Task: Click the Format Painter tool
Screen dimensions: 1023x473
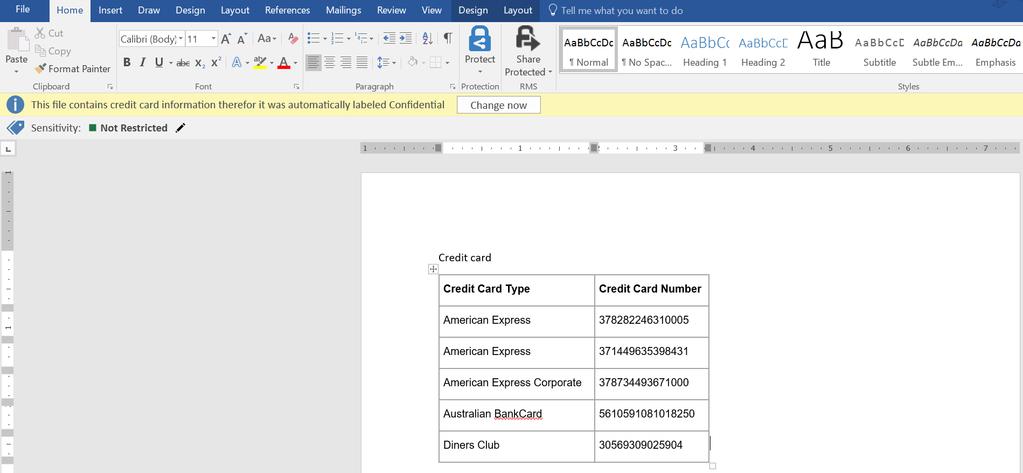Action: coord(72,69)
